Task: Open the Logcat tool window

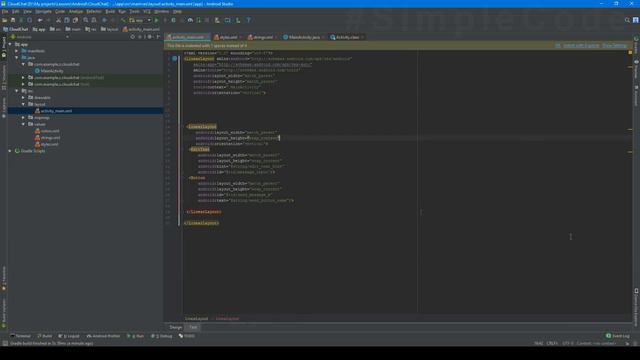Action: [x=69, y=336]
